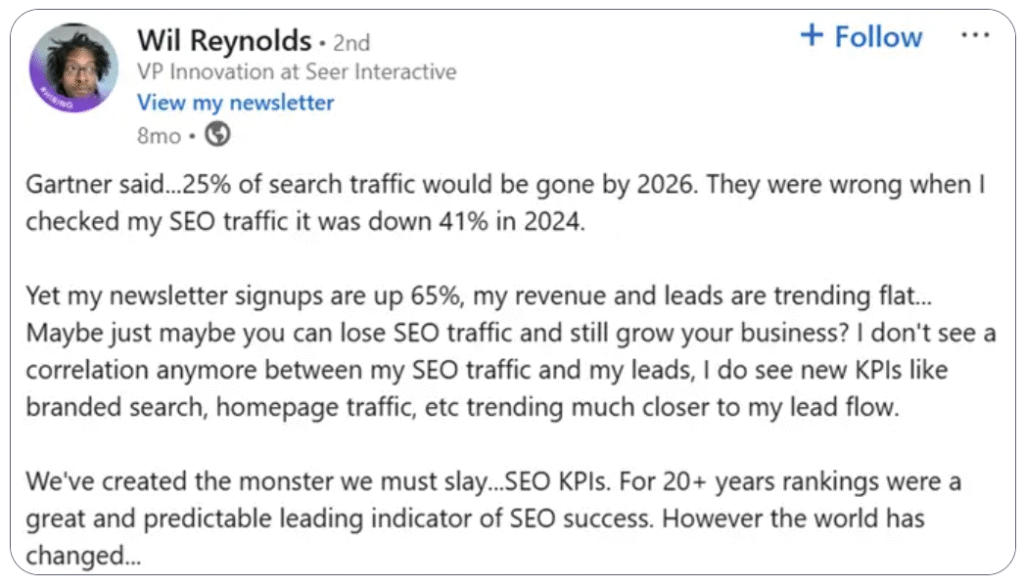
Task: Click the #HIRING banner on the avatar
Action: pos(56,97)
